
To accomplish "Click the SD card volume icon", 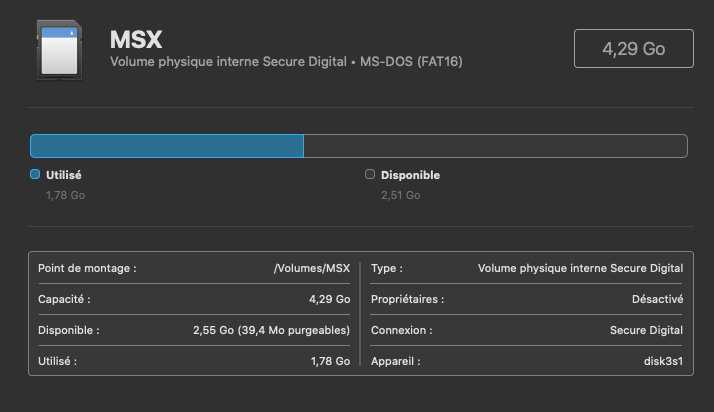I will [x=59, y=50].
